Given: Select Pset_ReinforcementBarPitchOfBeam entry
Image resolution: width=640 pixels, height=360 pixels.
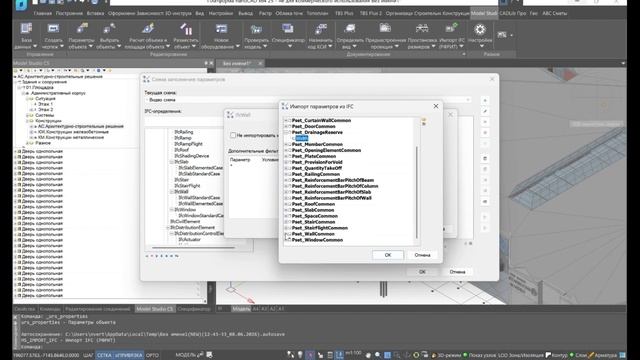Looking at the screenshot, I should click(x=333, y=180).
